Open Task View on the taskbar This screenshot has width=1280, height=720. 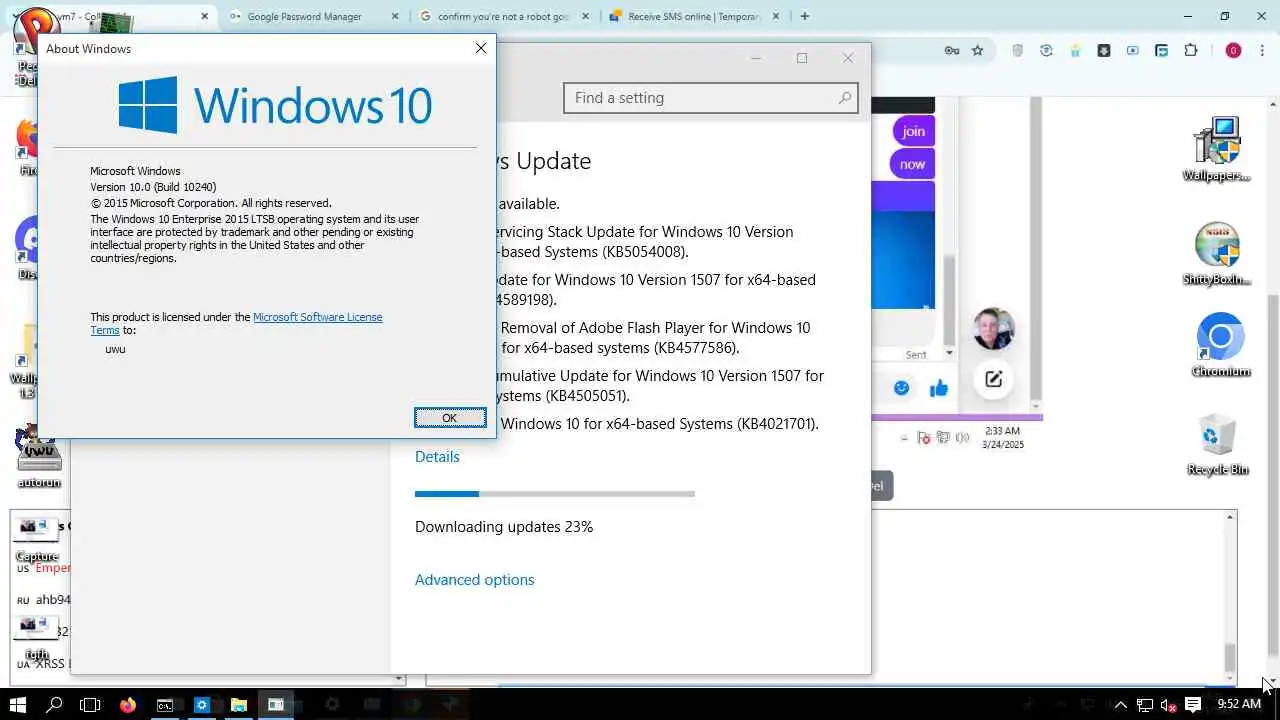point(90,705)
